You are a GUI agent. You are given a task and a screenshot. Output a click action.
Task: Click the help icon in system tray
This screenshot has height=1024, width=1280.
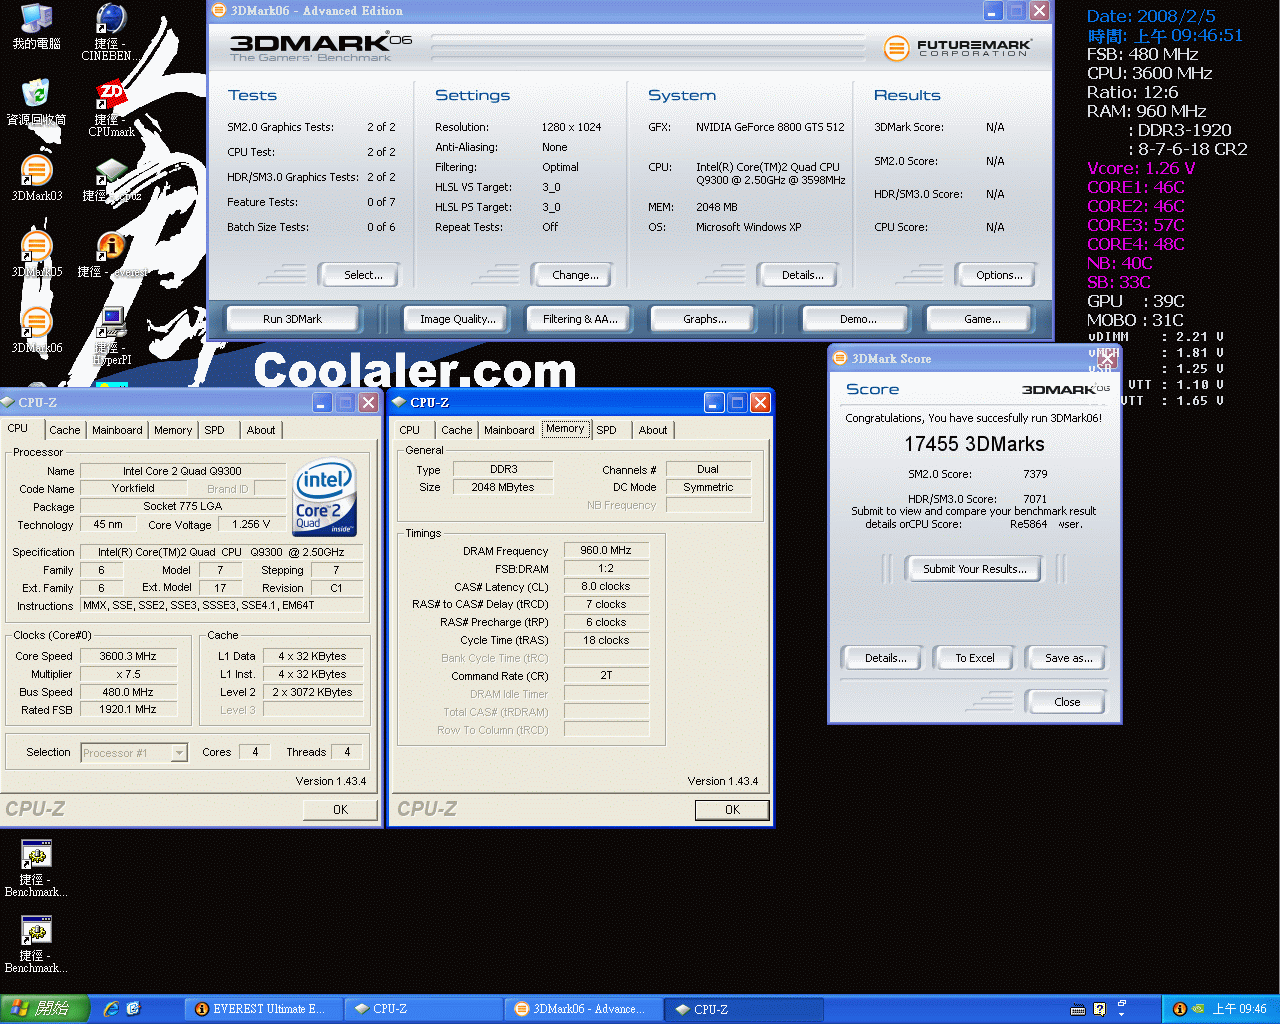1100,1009
